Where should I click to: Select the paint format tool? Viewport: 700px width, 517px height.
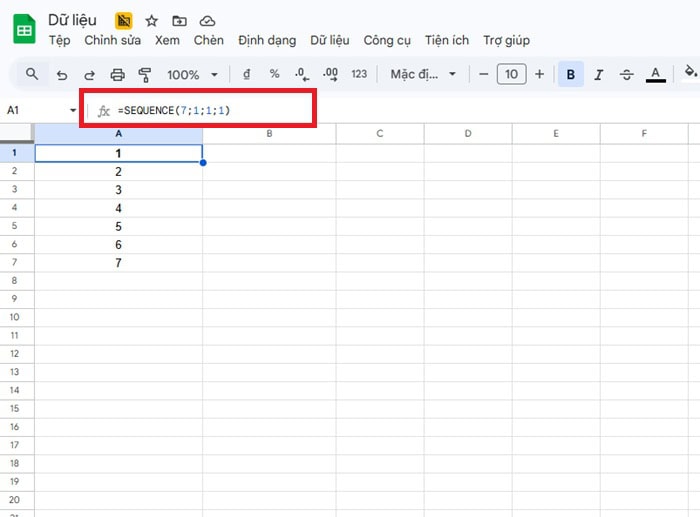click(x=144, y=74)
